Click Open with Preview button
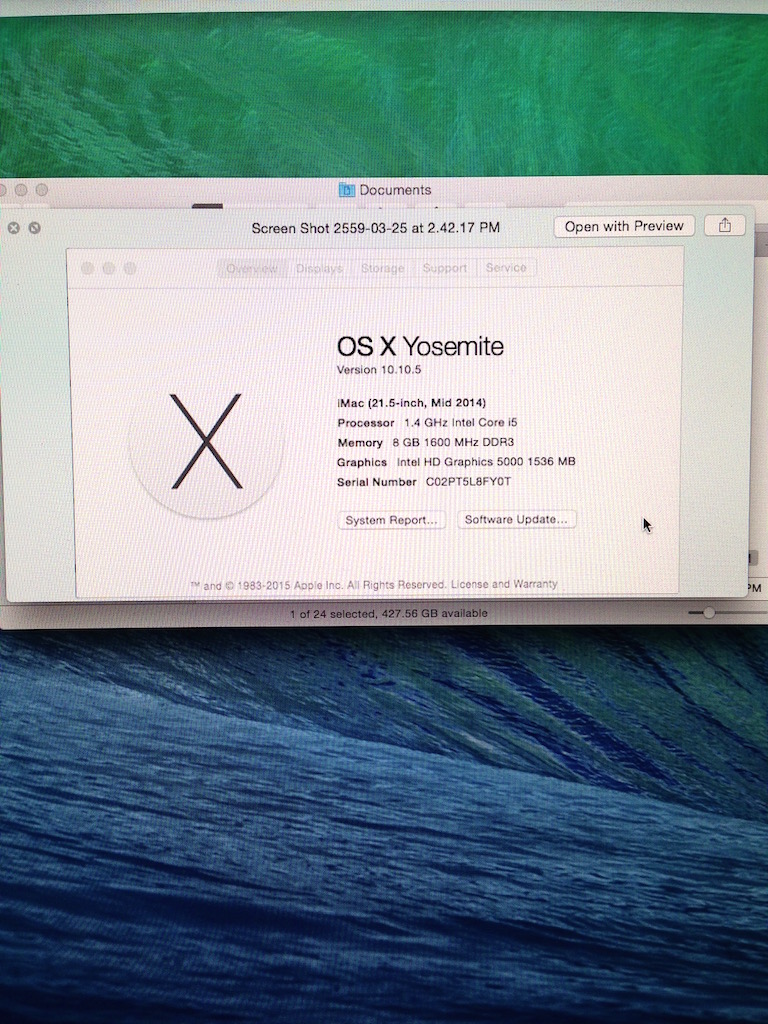 pos(624,226)
